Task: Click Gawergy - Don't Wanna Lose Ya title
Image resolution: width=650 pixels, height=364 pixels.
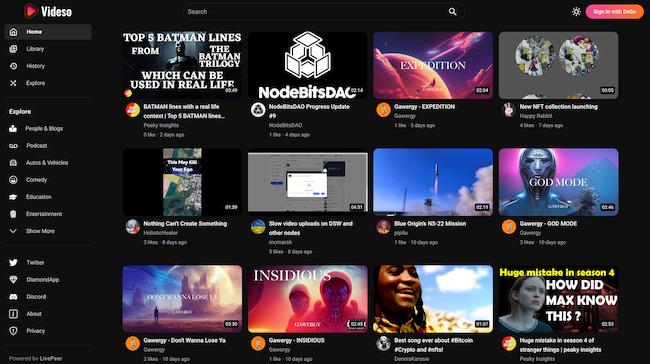Action: (184, 340)
